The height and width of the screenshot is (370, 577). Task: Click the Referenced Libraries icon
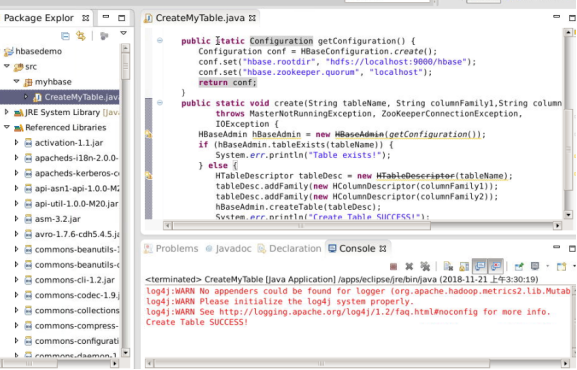(18, 128)
